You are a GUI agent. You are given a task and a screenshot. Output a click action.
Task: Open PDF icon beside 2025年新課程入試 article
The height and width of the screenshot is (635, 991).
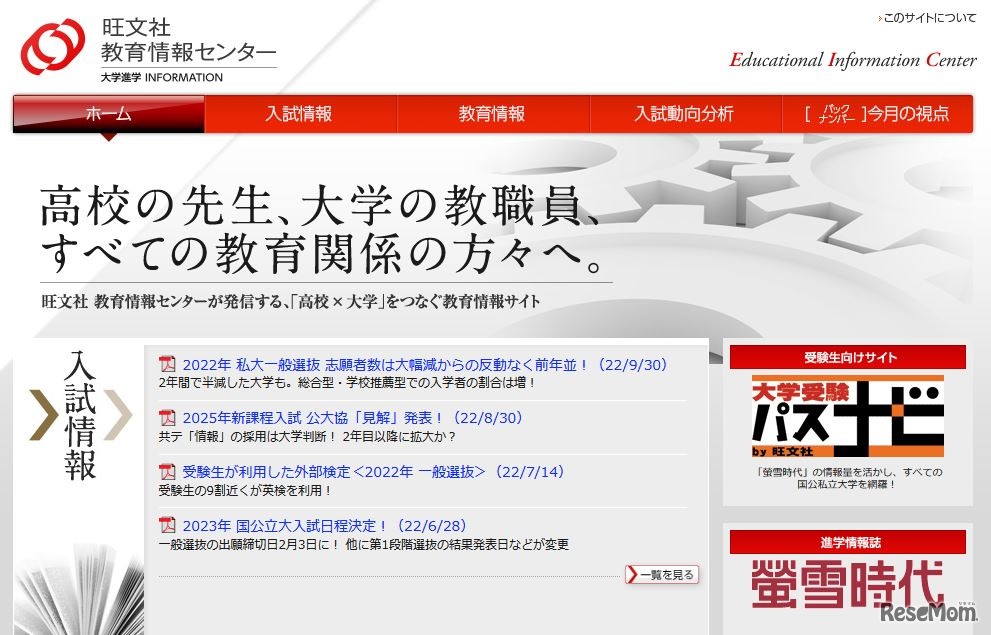tap(167, 418)
